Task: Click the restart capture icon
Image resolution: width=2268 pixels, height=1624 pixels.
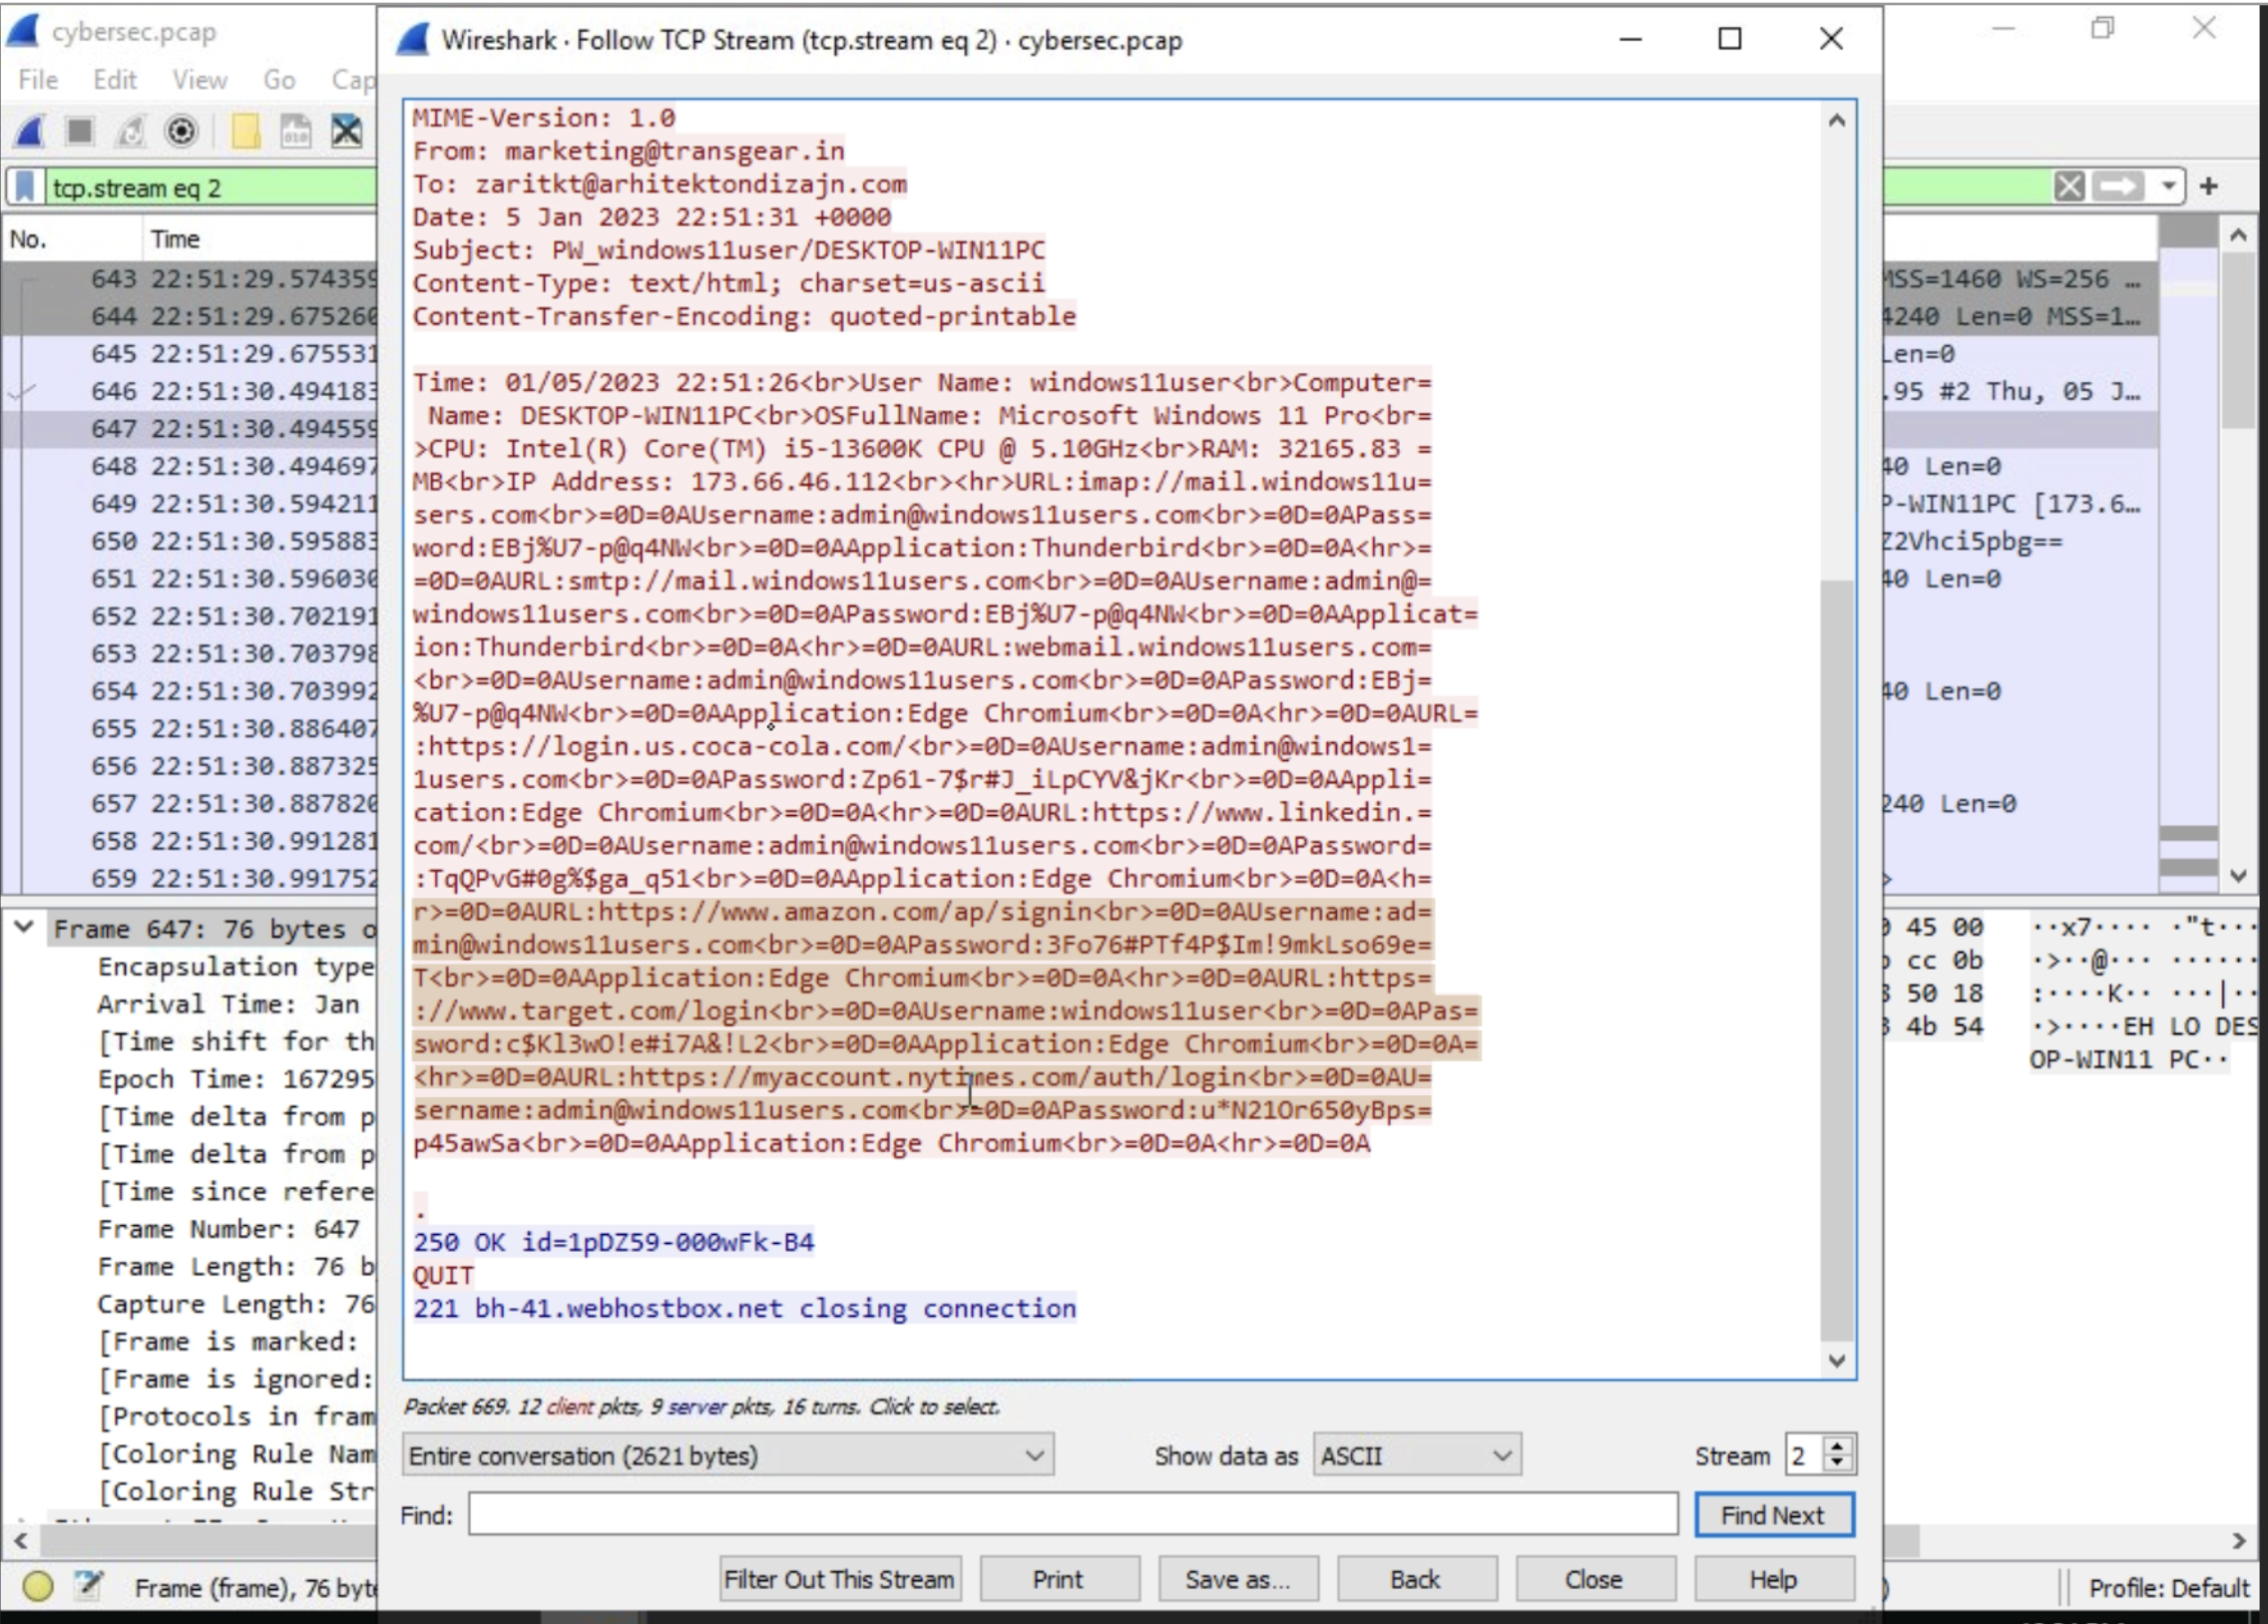Action: coord(131,132)
